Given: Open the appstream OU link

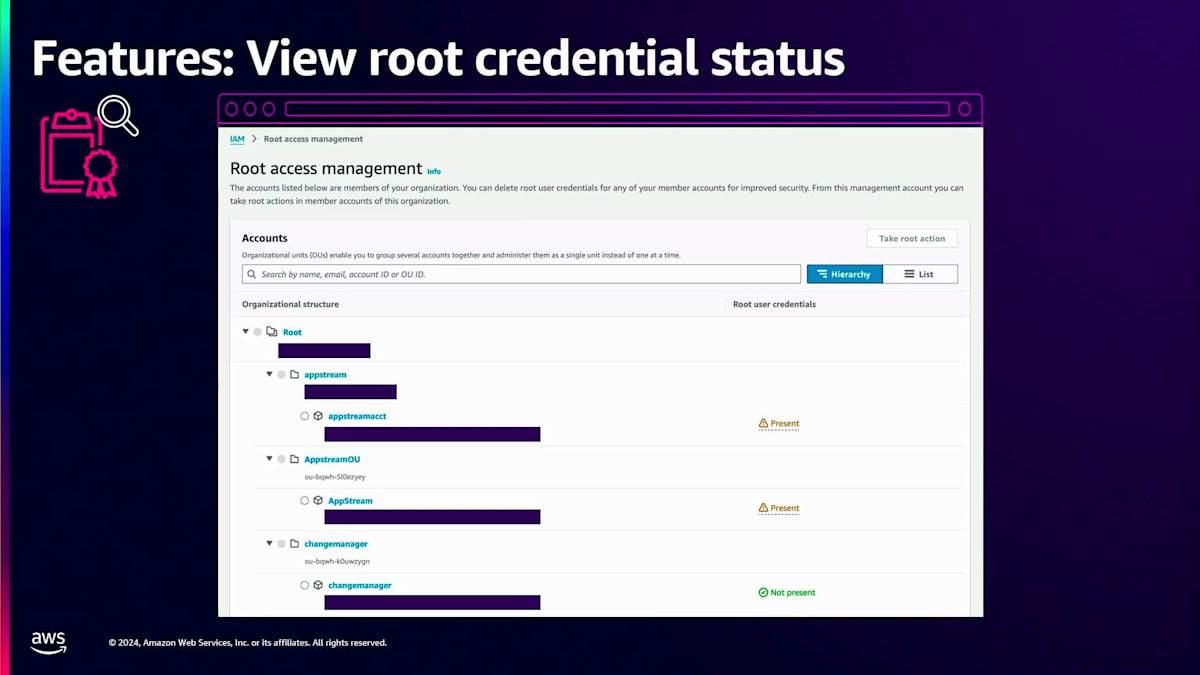Looking at the screenshot, I should click(325, 375).
